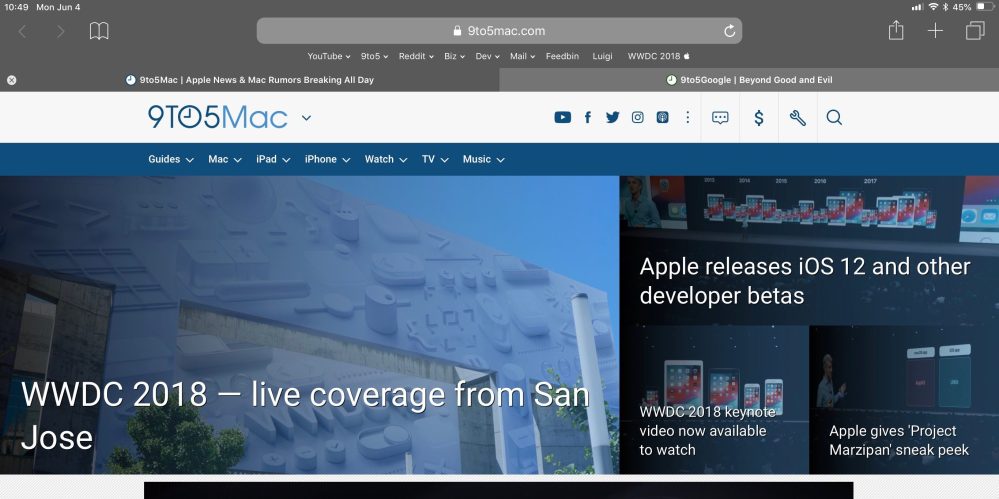Open the speech bubble tips icon
This screenshot has height=499, width=999.
pyautogui.click(x=720, y=118)
